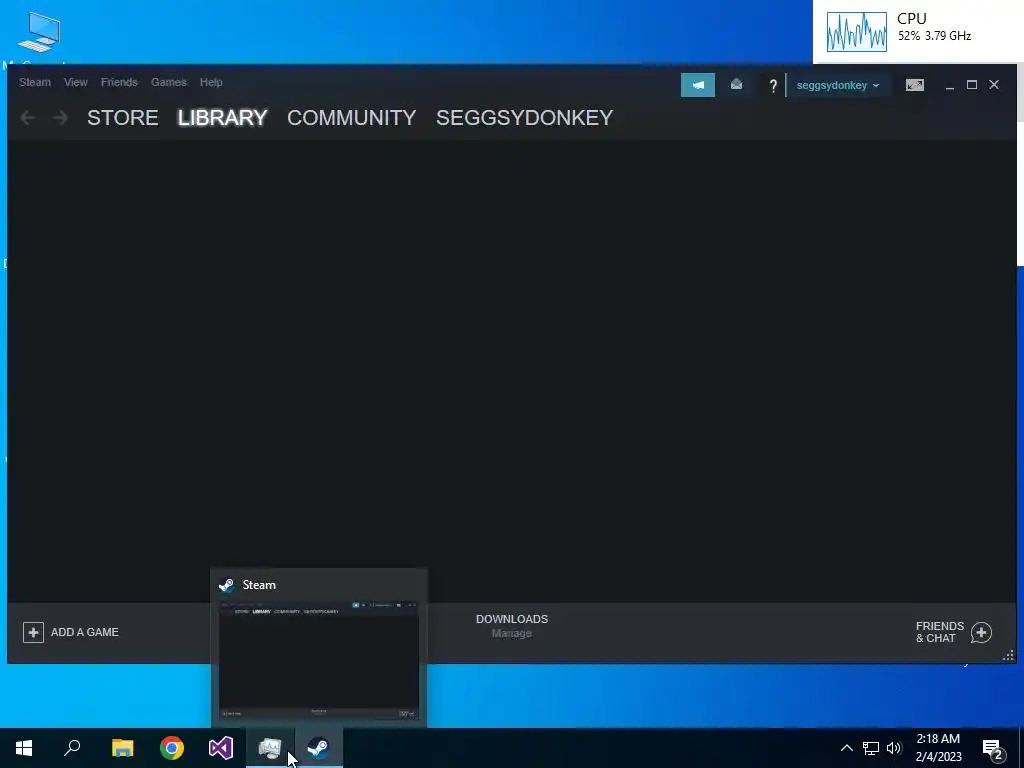1024x768 pixels.
Task: Click the network tray icon
Action: click(x=871, y=748)
